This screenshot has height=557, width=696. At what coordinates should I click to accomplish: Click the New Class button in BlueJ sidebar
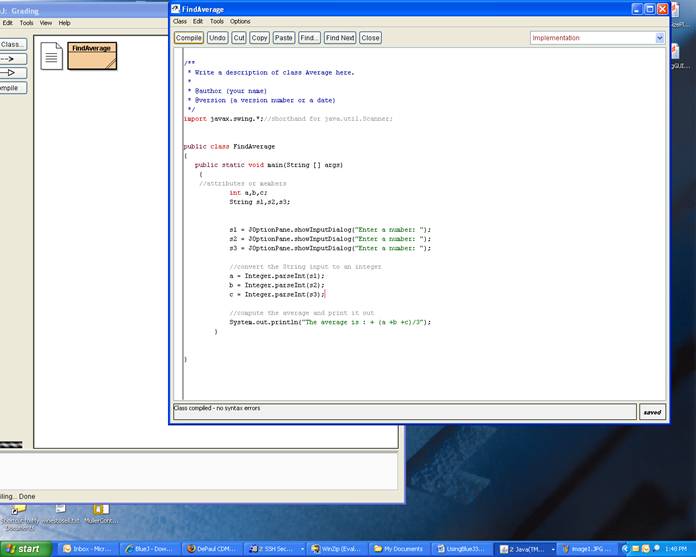(13, 44)
